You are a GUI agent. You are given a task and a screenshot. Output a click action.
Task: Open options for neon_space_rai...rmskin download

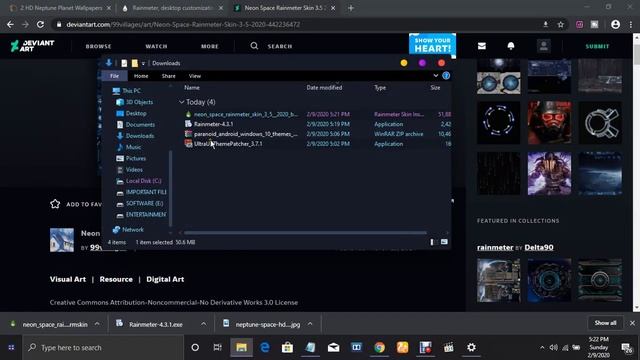click(97, 324)
